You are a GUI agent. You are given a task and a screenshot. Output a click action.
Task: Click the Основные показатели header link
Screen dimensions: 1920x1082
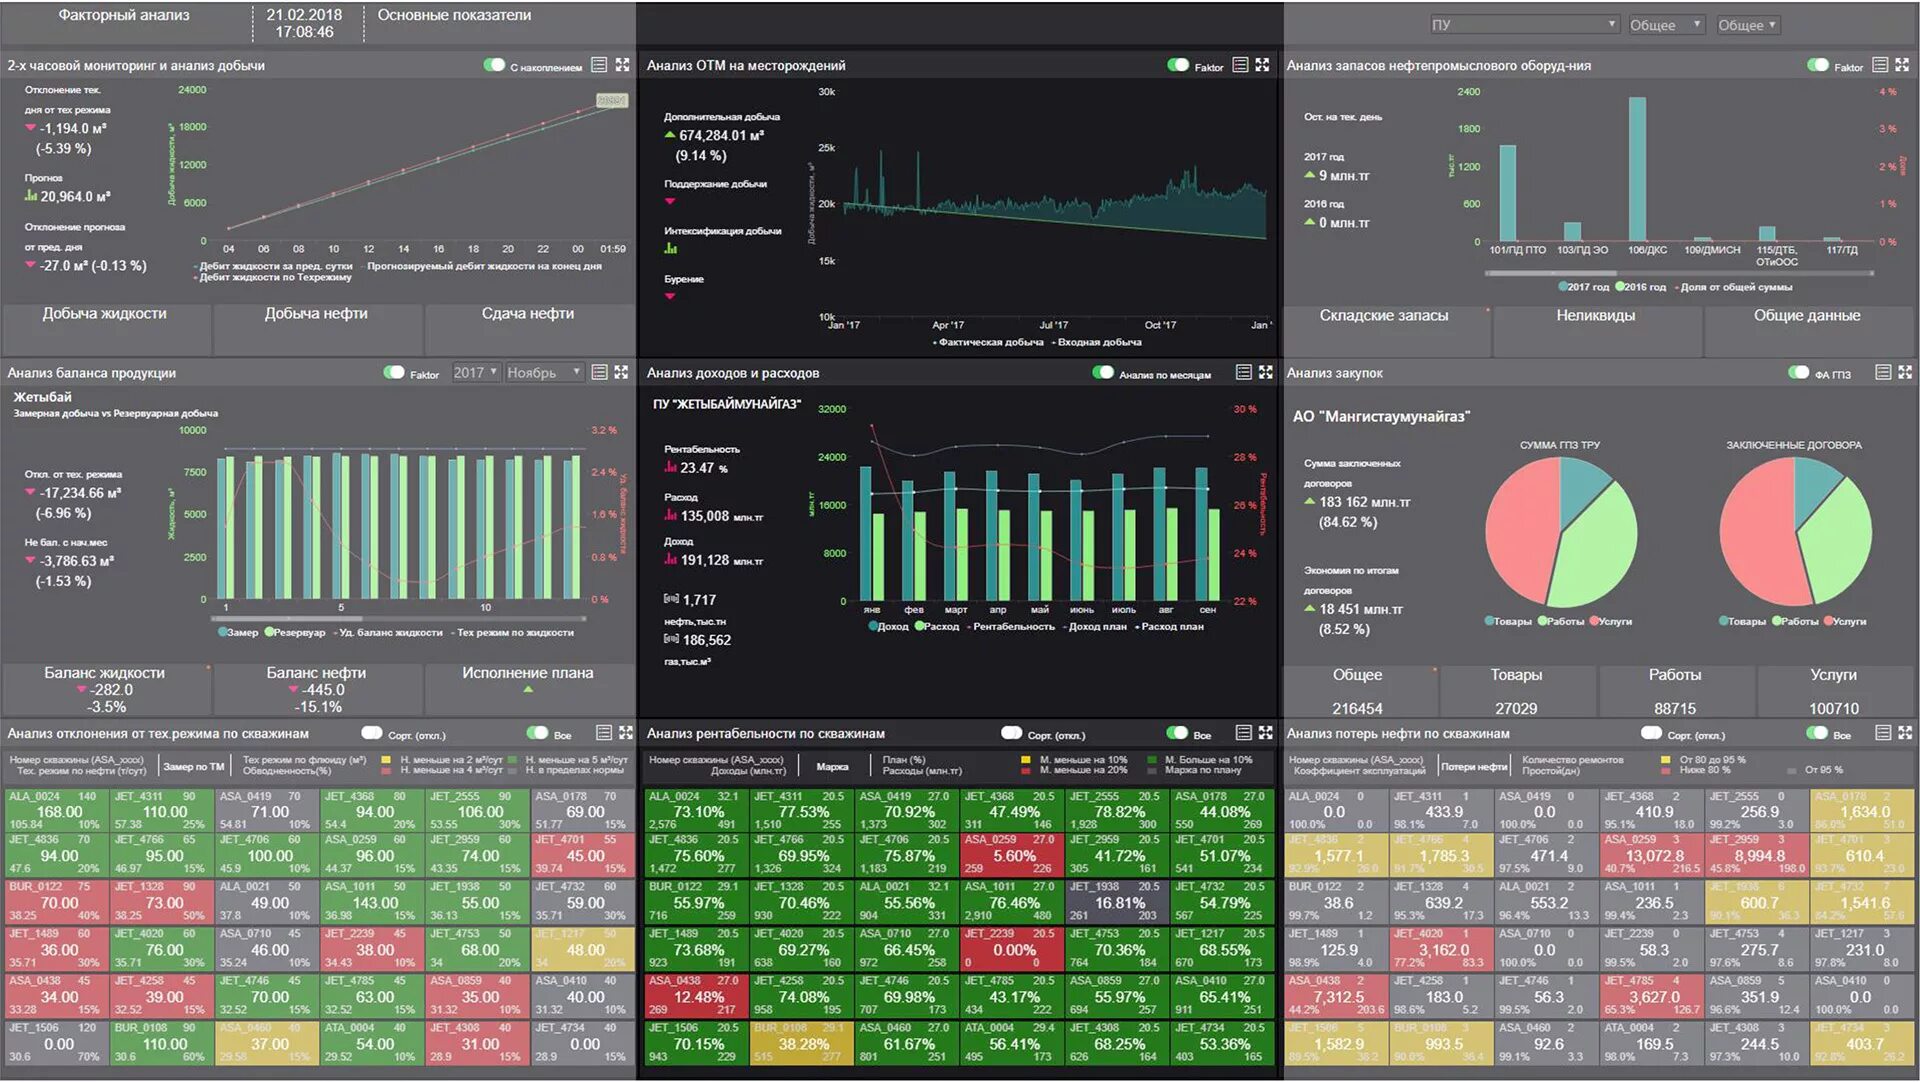click(454, 15)
